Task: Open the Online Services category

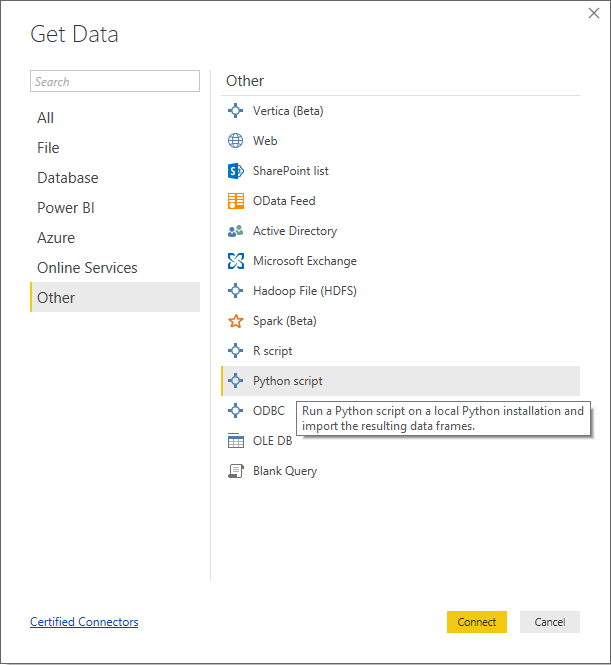Action: (x=115, y=268)
